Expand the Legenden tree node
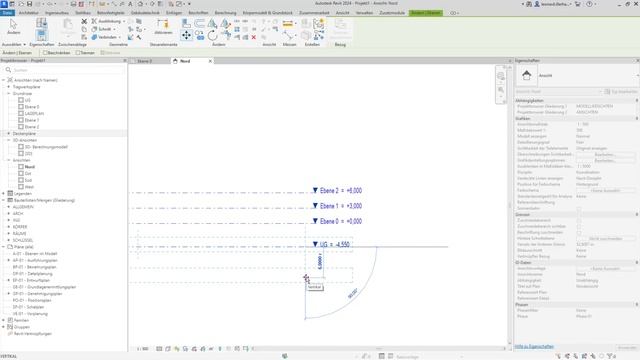This screenshot has width=640, height=360. coord(4,193)
